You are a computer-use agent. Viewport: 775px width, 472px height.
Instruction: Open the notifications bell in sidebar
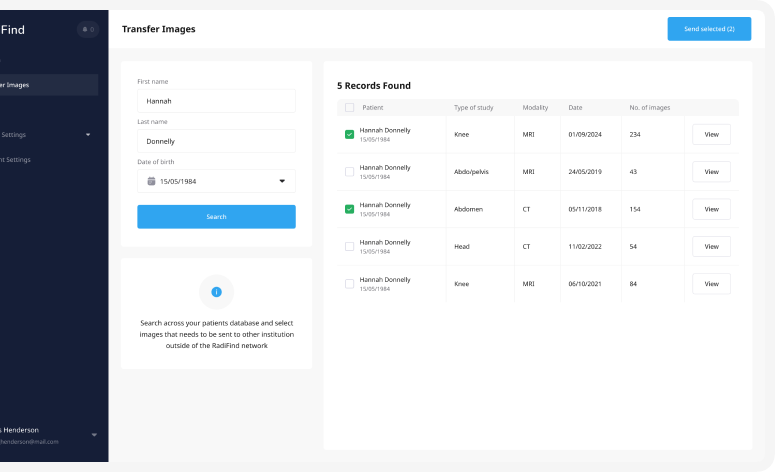[x=88, y=30]
